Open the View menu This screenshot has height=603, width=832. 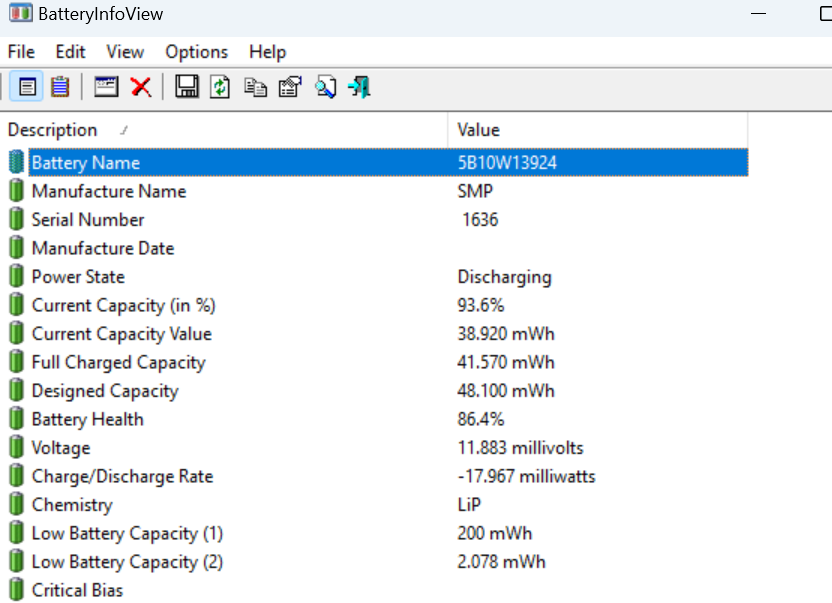point(125,52)
